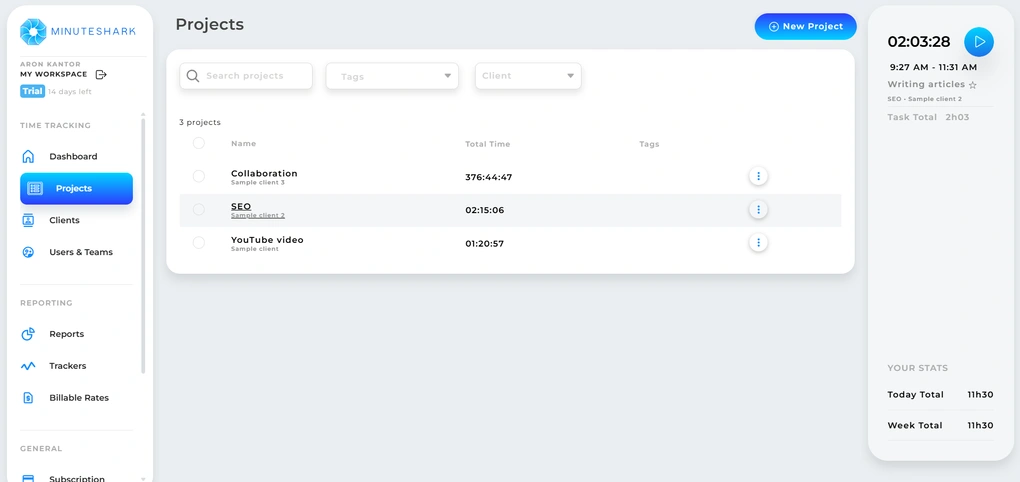This screenshot has height=482, width=1020.
Task: Select the Collaboration project checkbox
Action: point(199,176)
